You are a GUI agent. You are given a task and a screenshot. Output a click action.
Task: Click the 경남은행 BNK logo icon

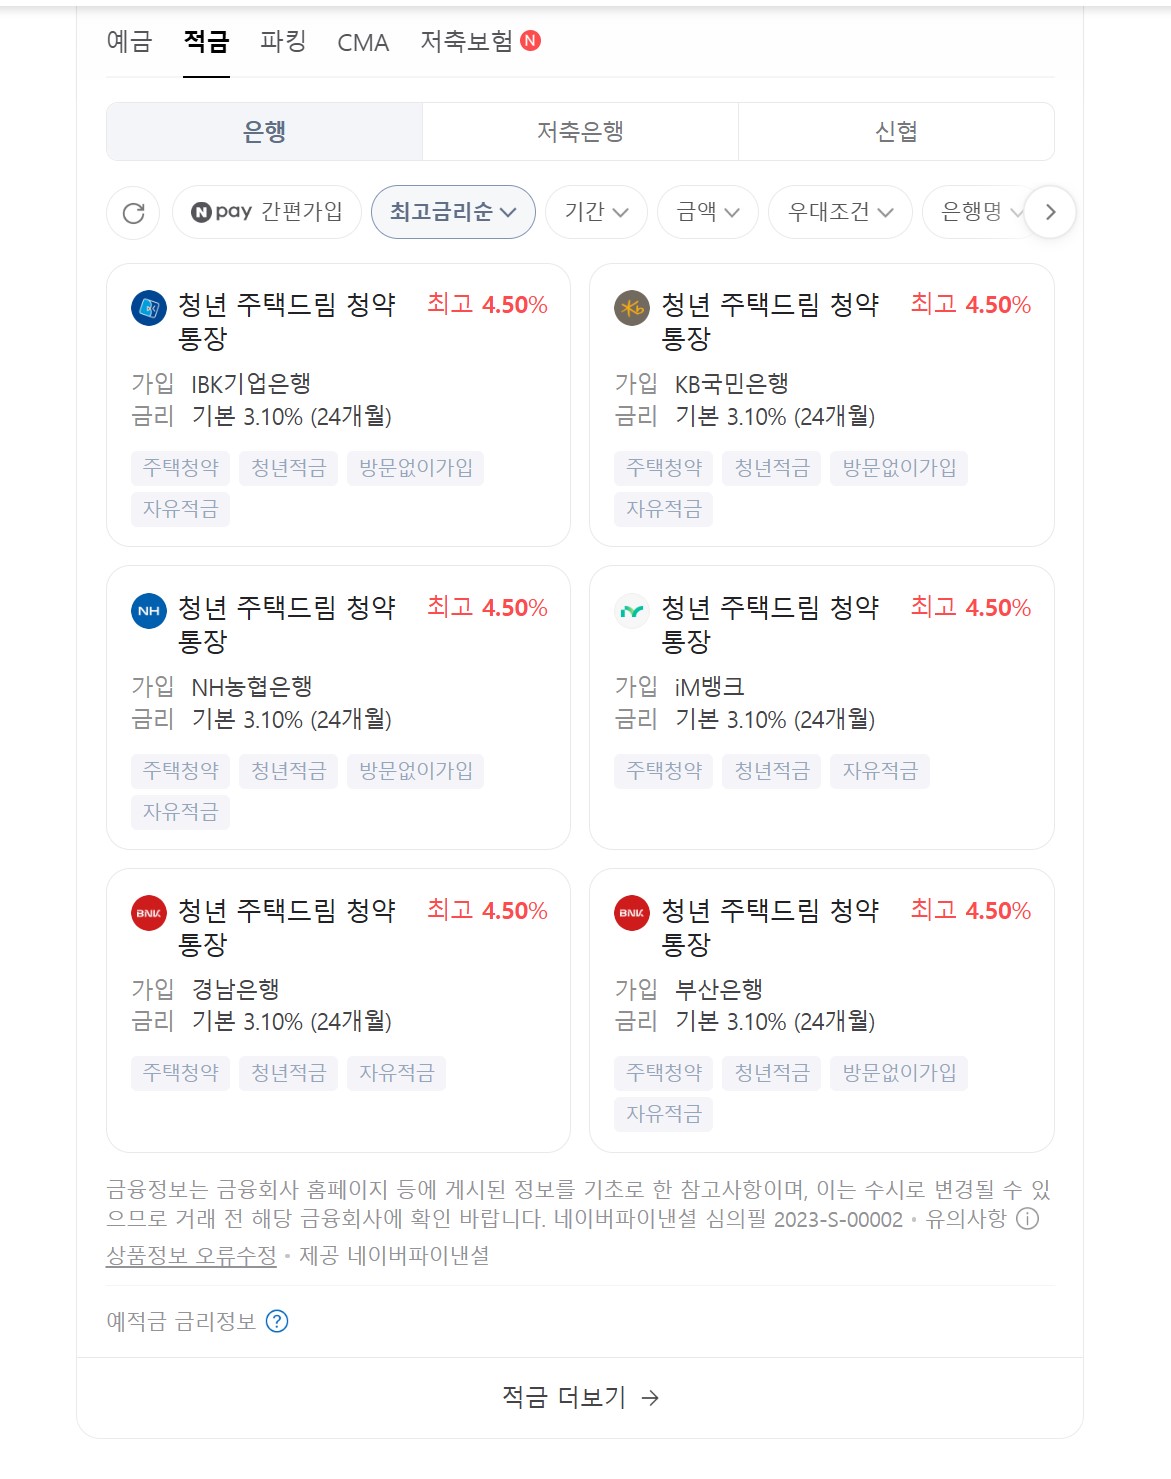(x=147, y=914)
